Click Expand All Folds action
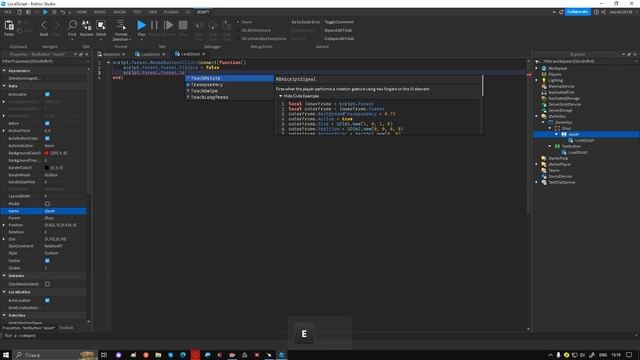 click(338, 30)
